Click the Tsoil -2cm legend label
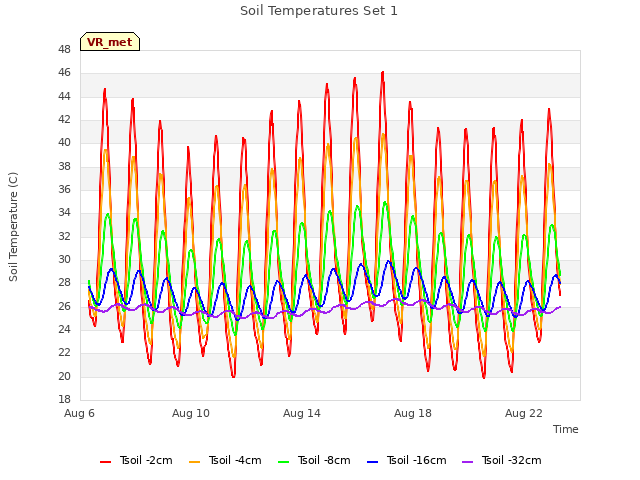This screenshot has height=480, width=640. pos(146,460)
